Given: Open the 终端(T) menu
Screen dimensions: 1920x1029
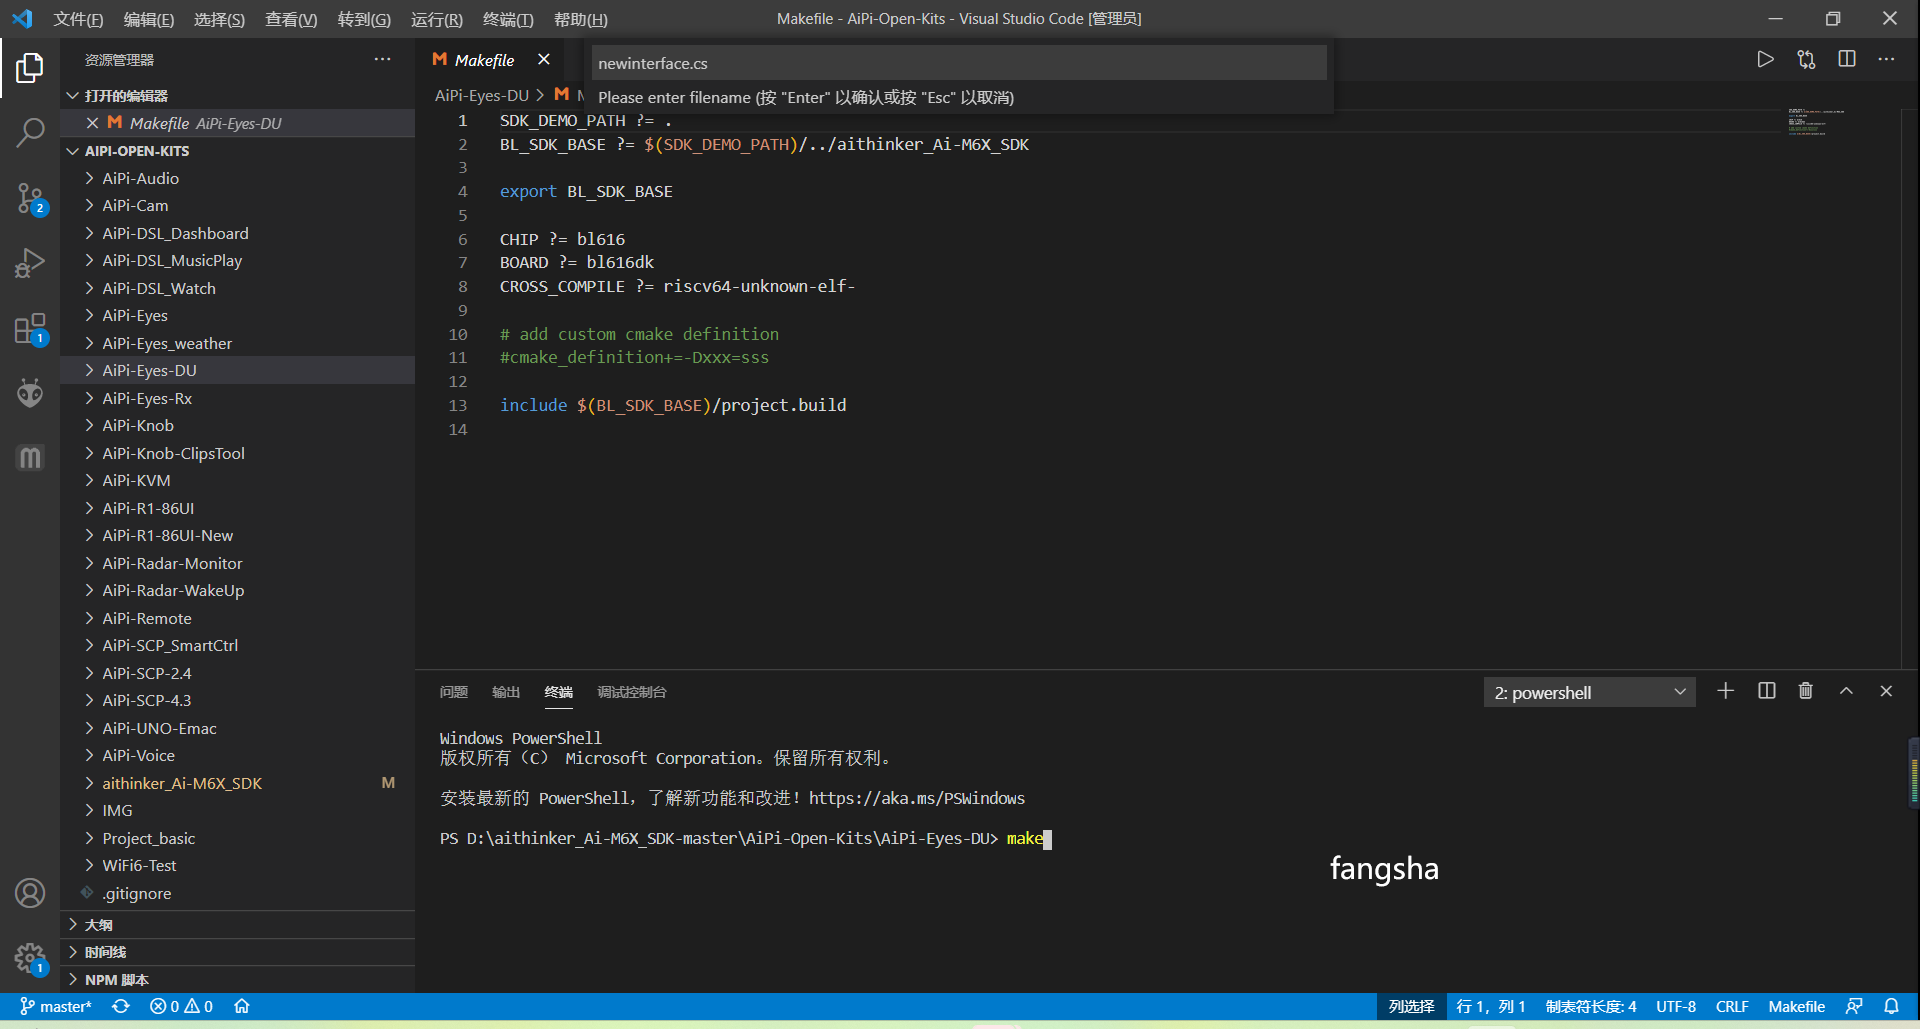Looking at the screenshot, I should [508, 19].
